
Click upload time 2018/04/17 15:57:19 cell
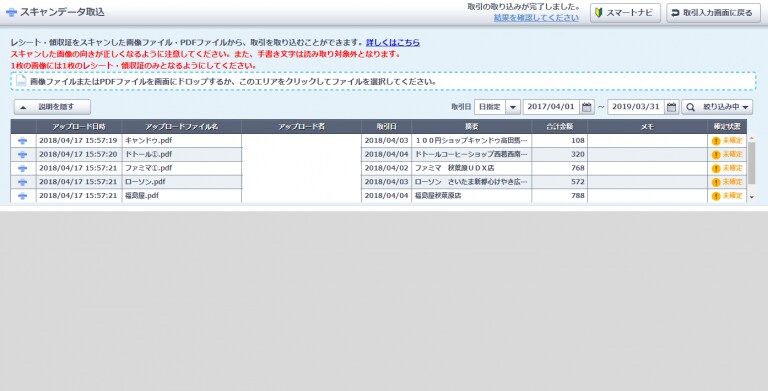point(79,141)
